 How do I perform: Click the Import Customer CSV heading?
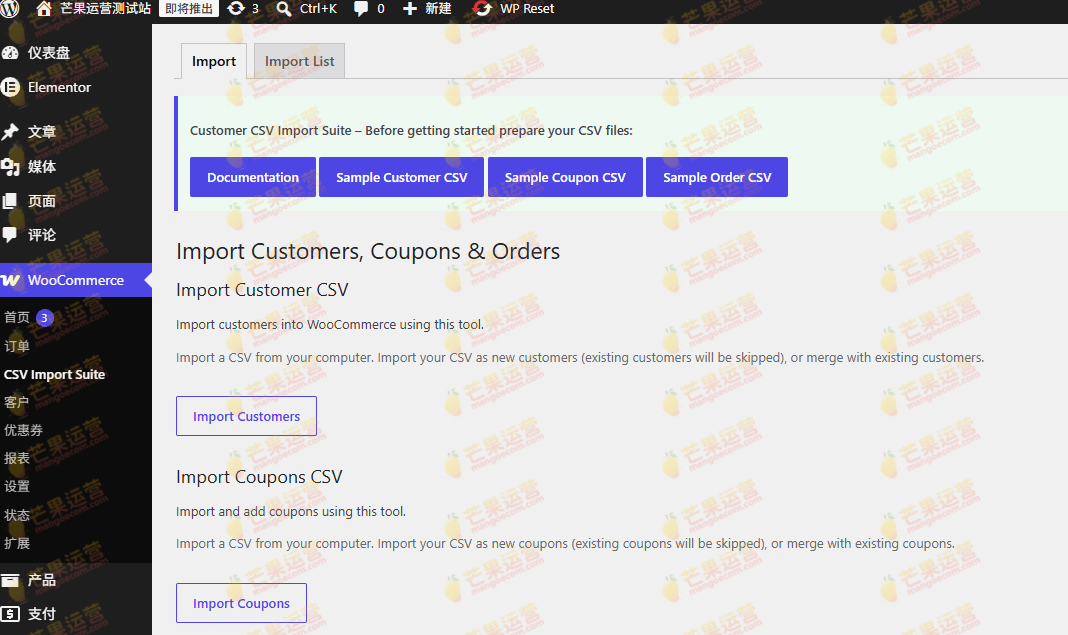click(262, 290)
